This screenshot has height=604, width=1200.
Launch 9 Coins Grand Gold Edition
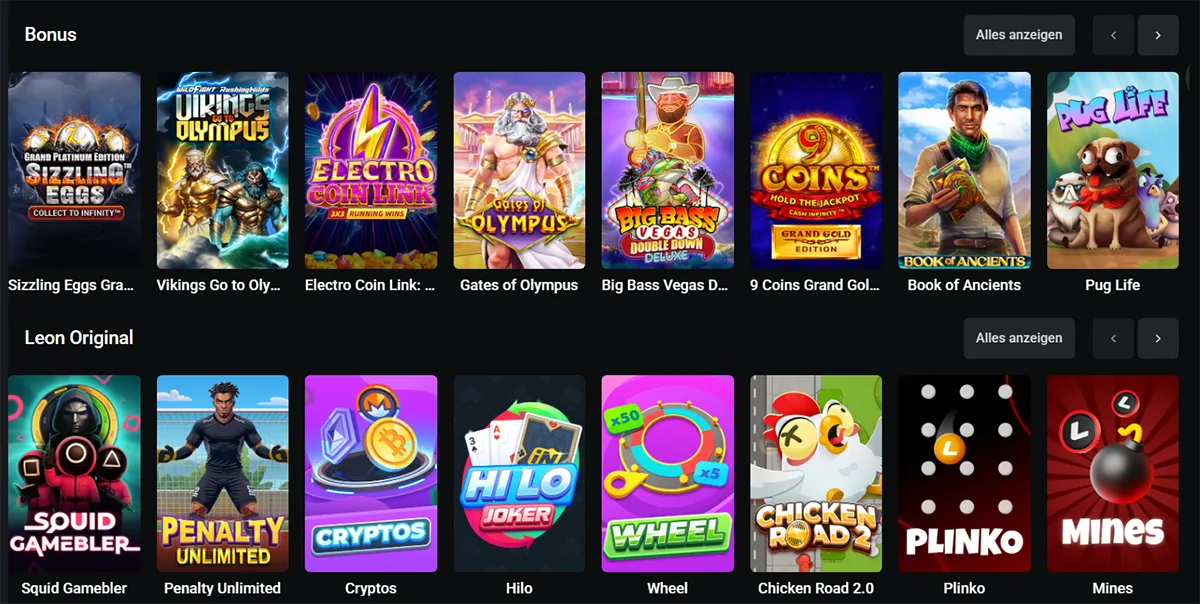[x=816, y=170]
